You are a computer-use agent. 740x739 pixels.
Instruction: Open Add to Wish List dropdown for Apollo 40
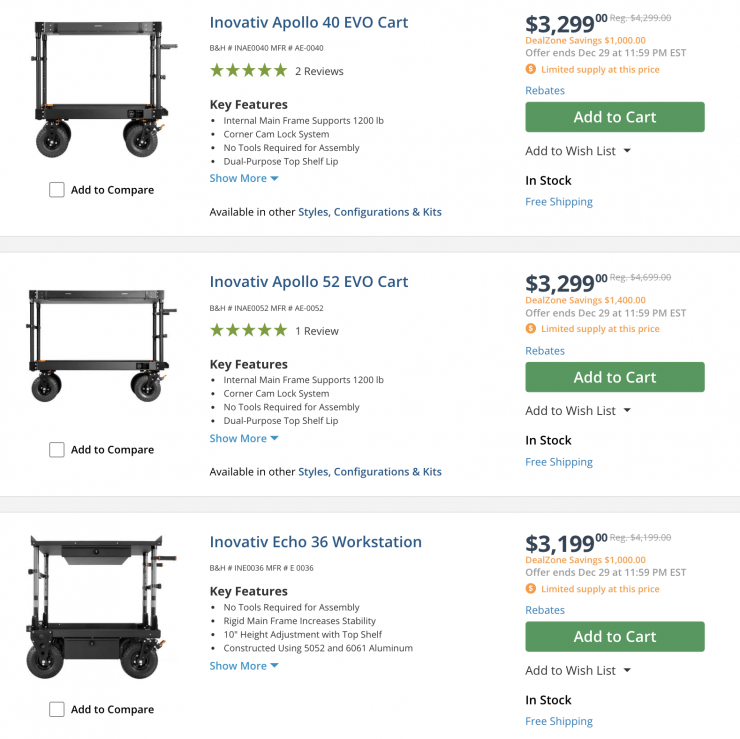[578, 151]
